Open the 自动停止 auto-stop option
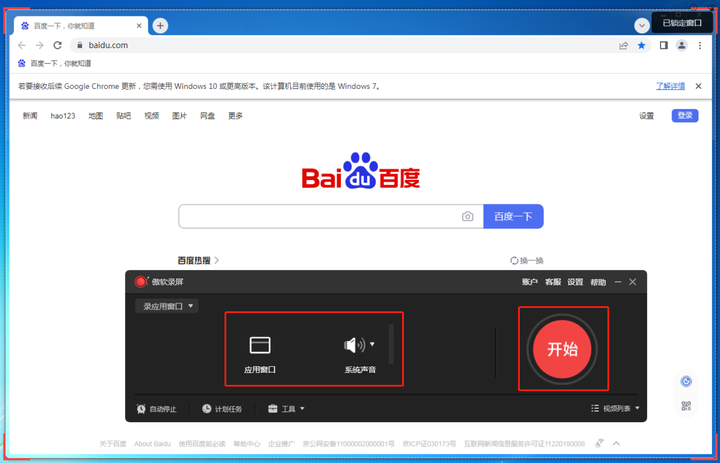Viewport: 720px width, 463px height. (x=157, y=409)
